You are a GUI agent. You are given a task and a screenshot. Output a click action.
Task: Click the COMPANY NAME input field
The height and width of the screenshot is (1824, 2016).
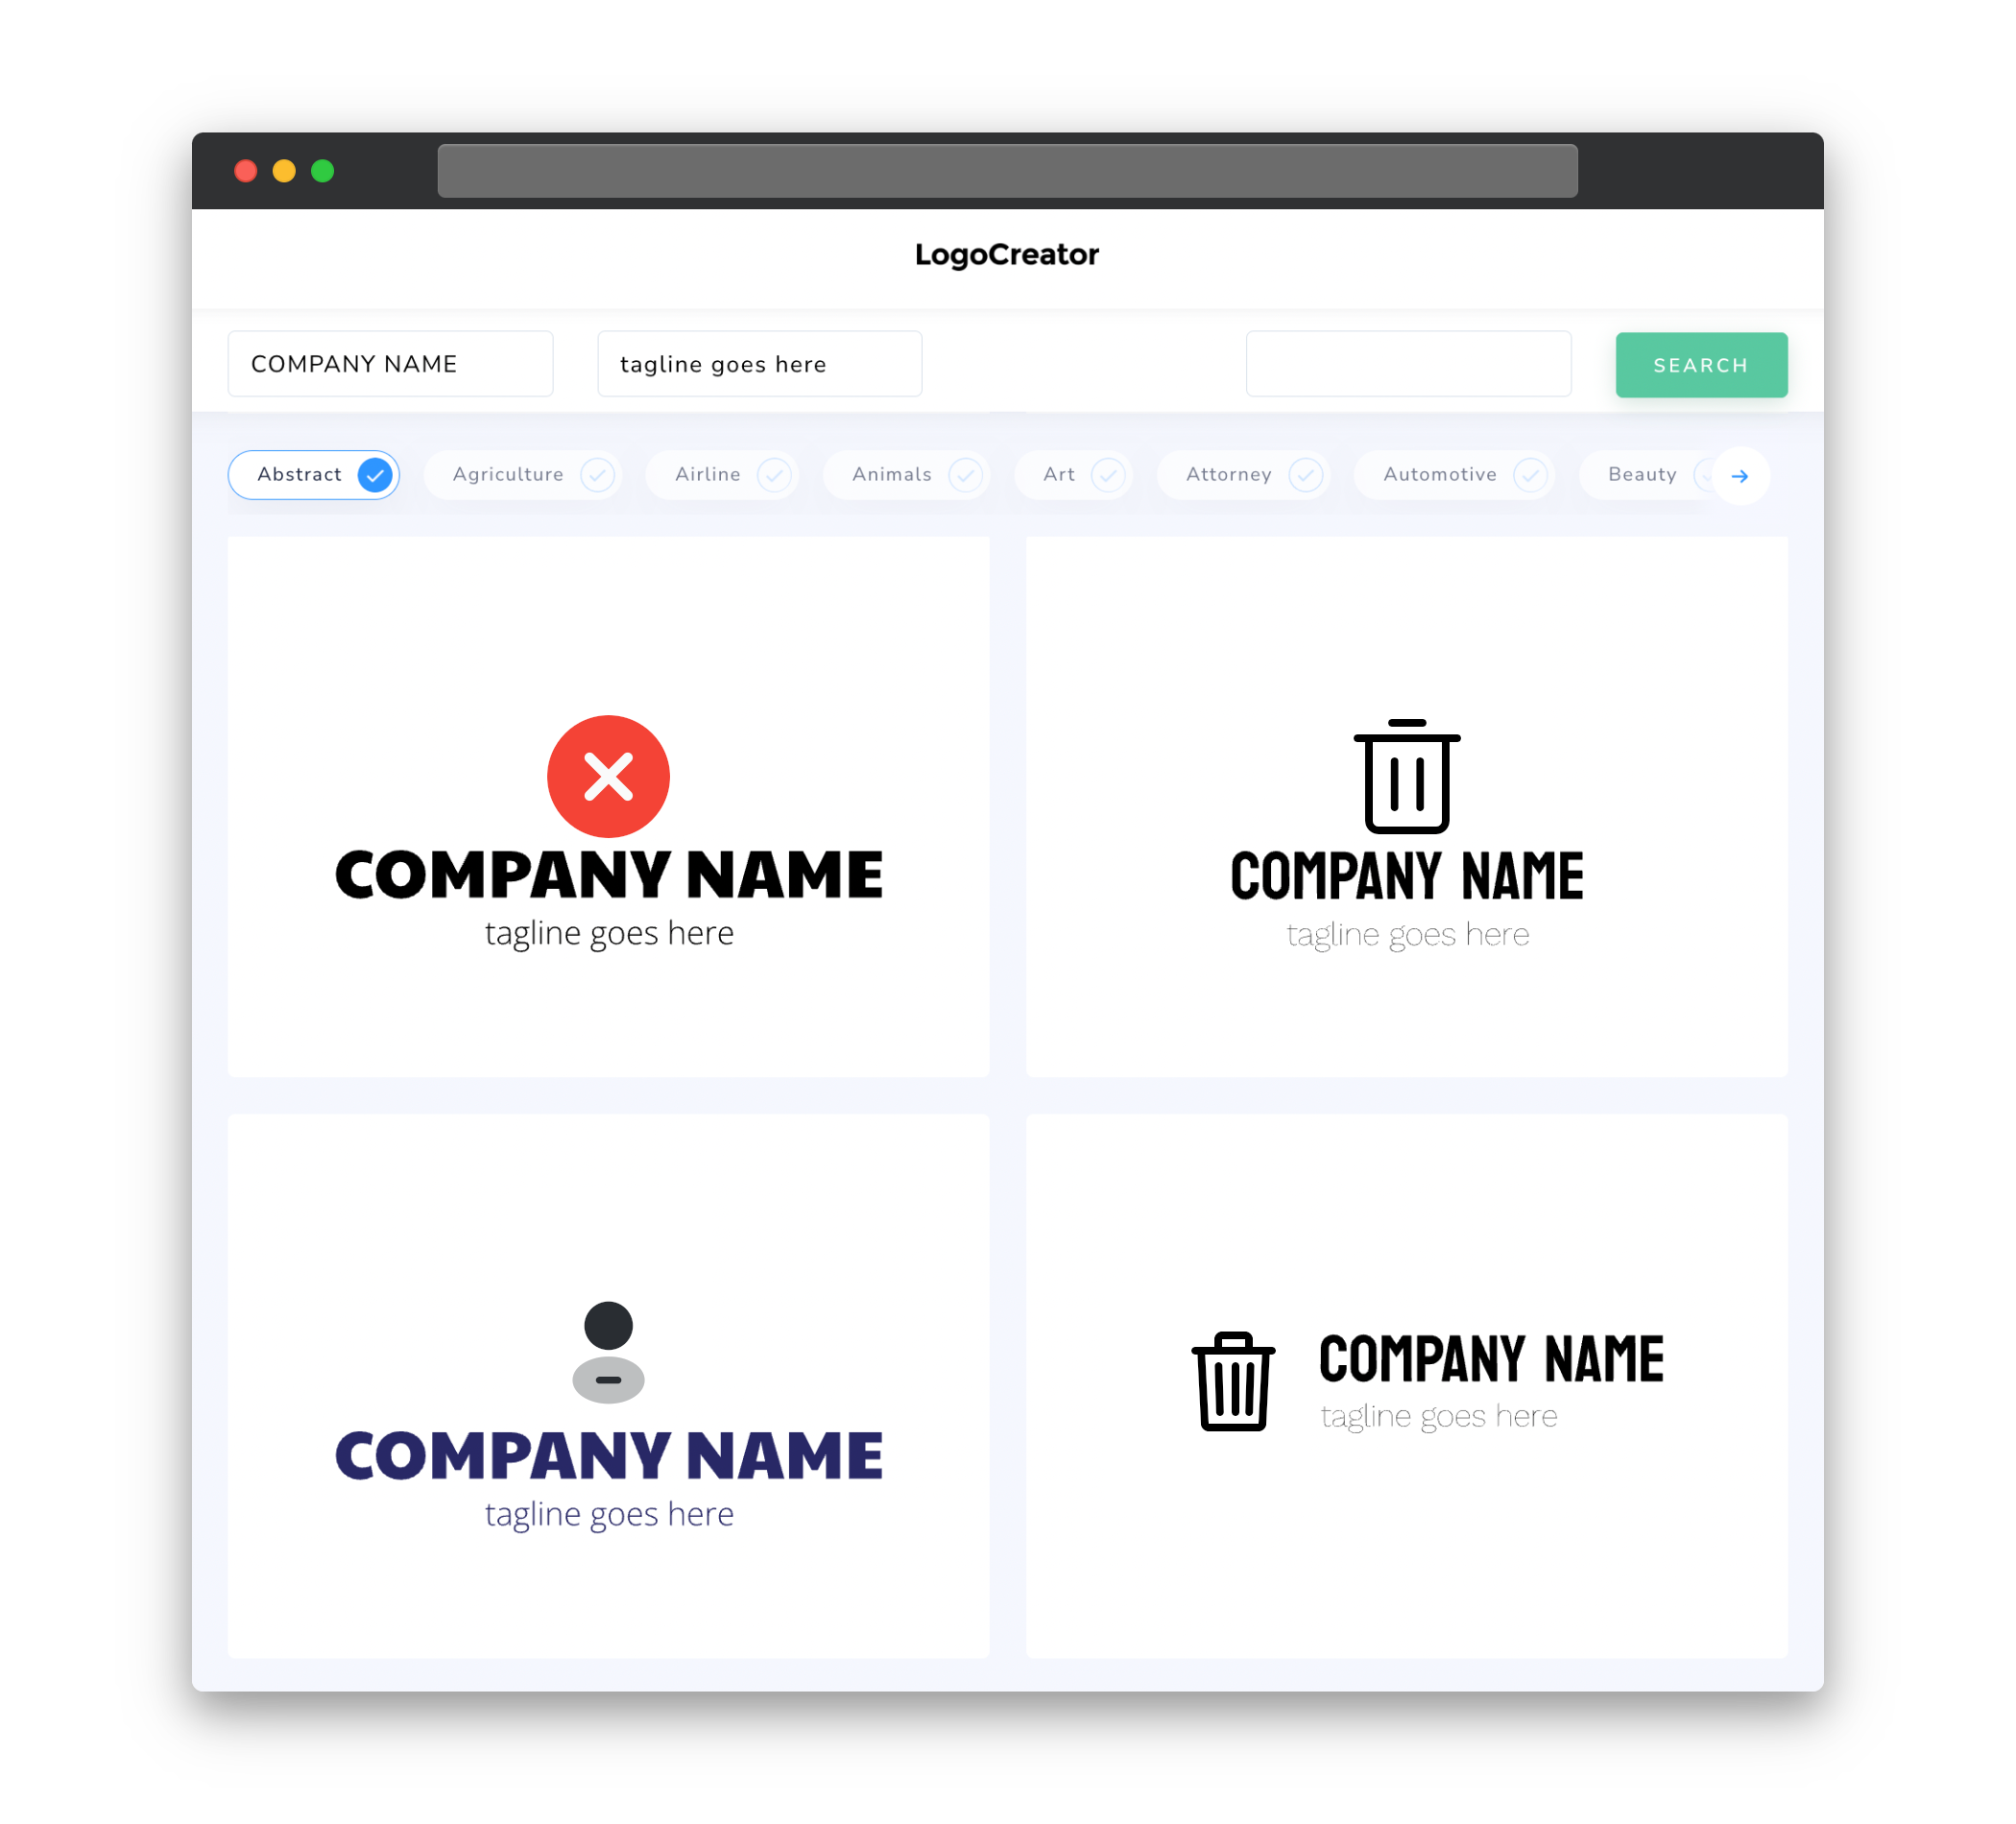[392, 364]
